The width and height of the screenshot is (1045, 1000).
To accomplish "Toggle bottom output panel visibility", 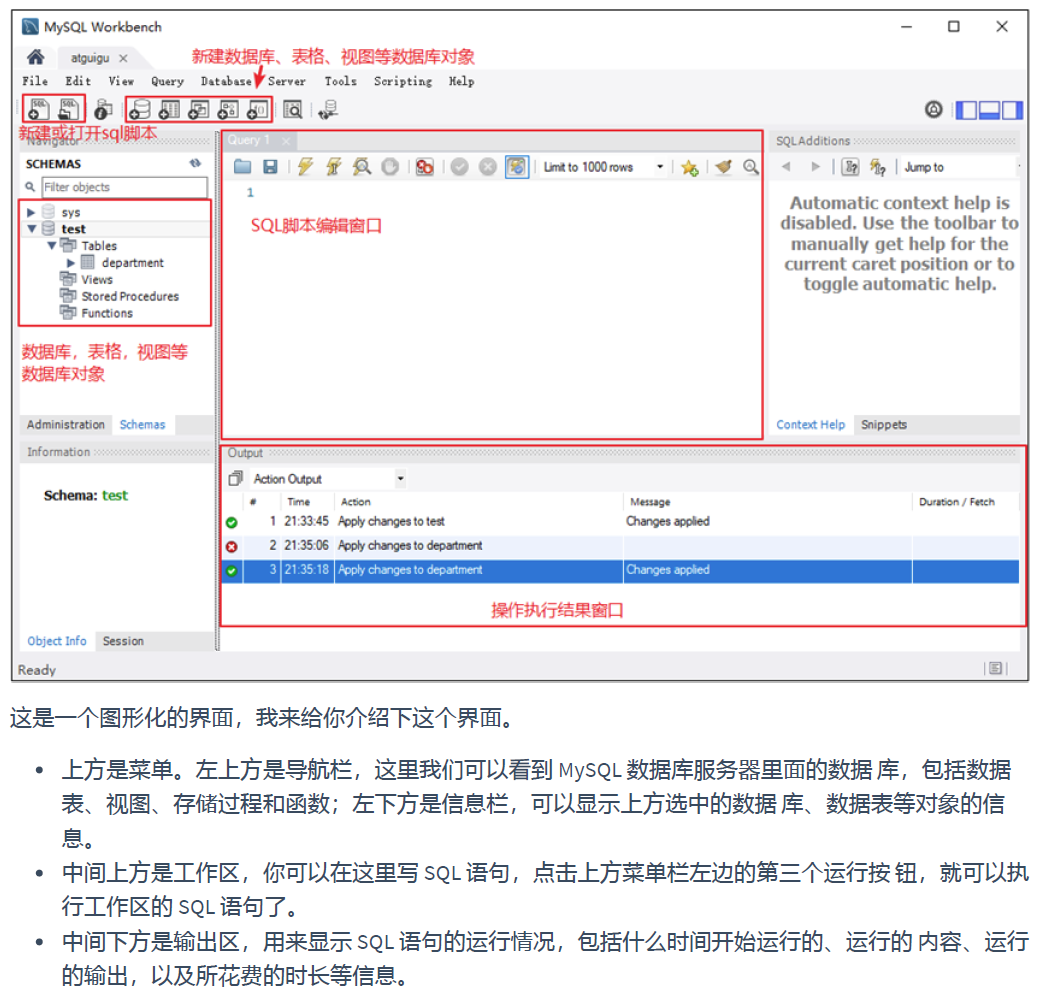I will coord(989,110).
